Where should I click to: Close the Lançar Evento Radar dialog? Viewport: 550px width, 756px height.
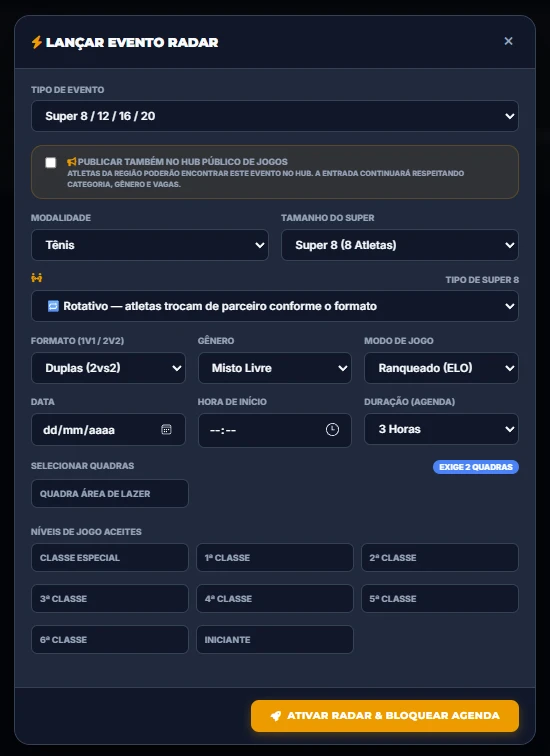[x=508, y=41]
